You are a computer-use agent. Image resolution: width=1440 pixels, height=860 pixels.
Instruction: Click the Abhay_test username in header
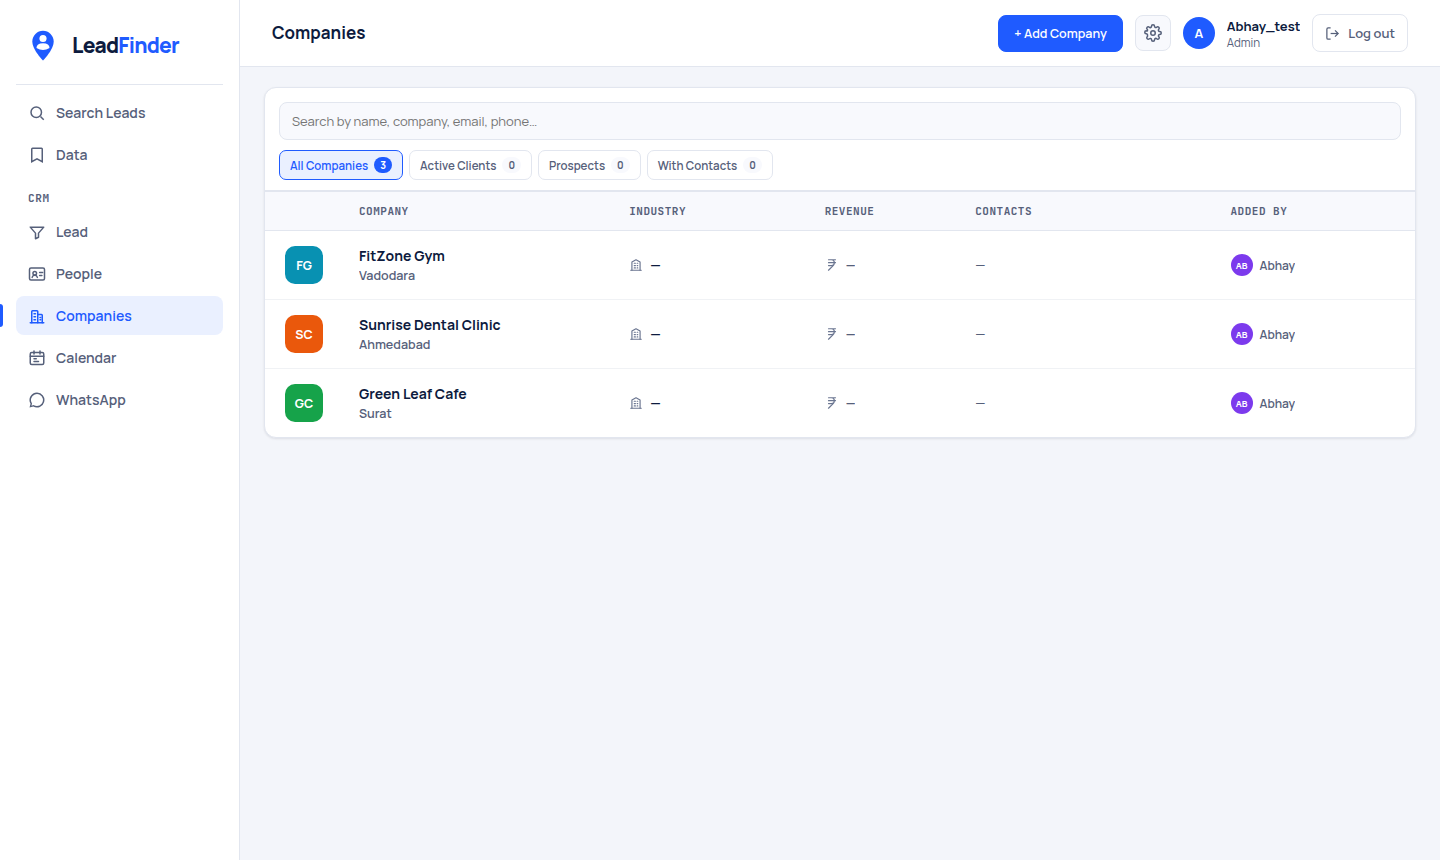pyautogui.click(x=1263, y=27)
